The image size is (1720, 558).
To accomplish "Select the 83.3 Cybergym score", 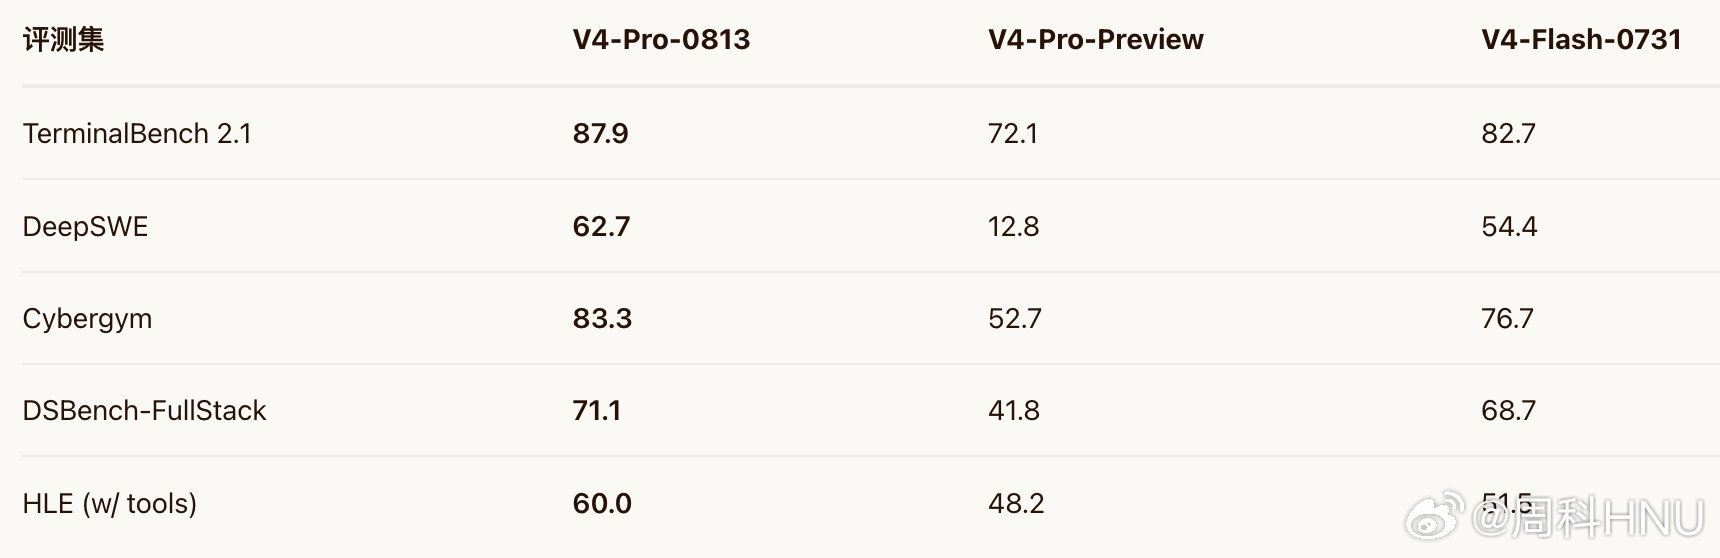I will point(602,319).
